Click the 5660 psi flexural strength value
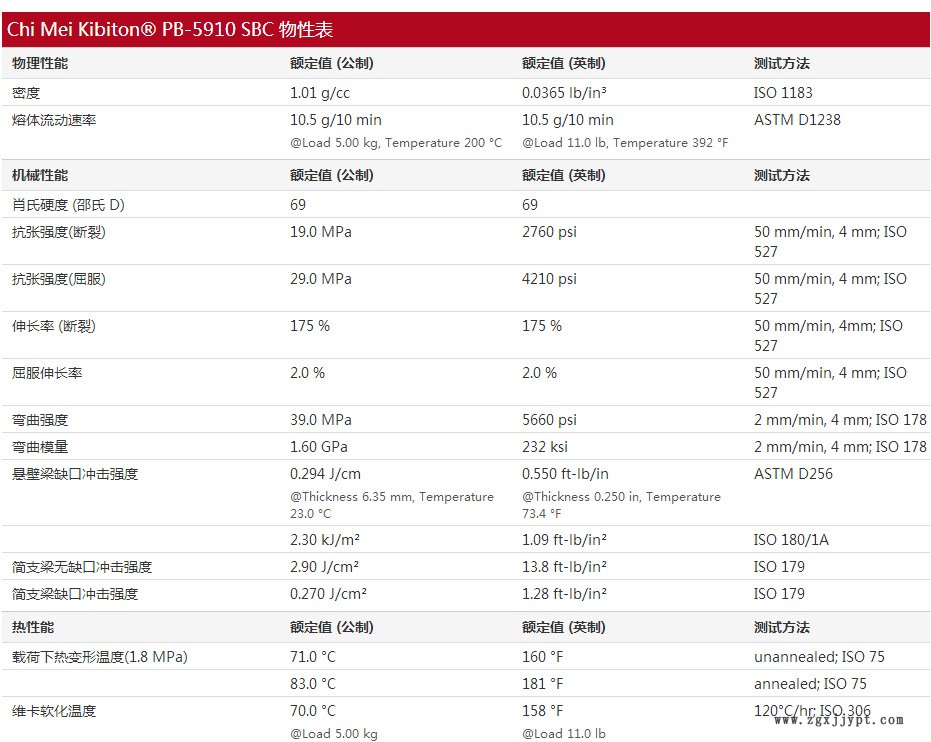Screen dimensions: 931x742 [549, 420]
